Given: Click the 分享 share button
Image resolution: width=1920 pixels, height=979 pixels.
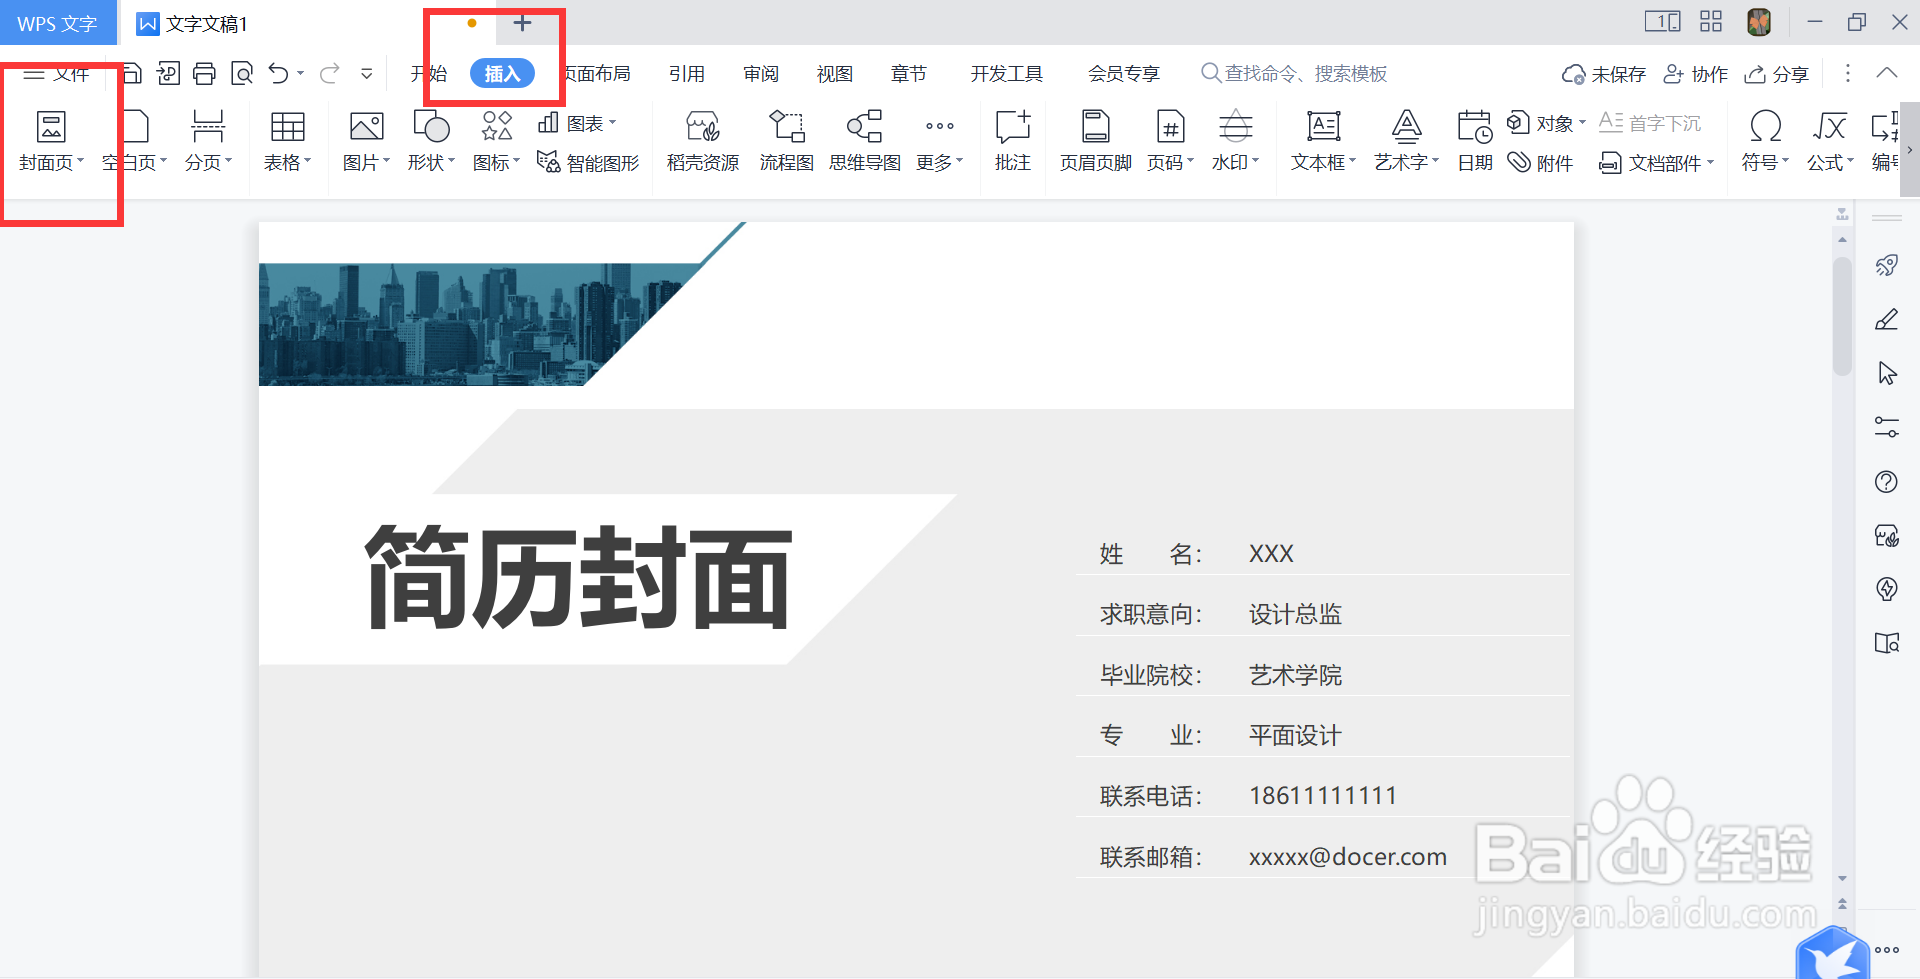Looking at the screenshot, I should (x=1776, y=74).
